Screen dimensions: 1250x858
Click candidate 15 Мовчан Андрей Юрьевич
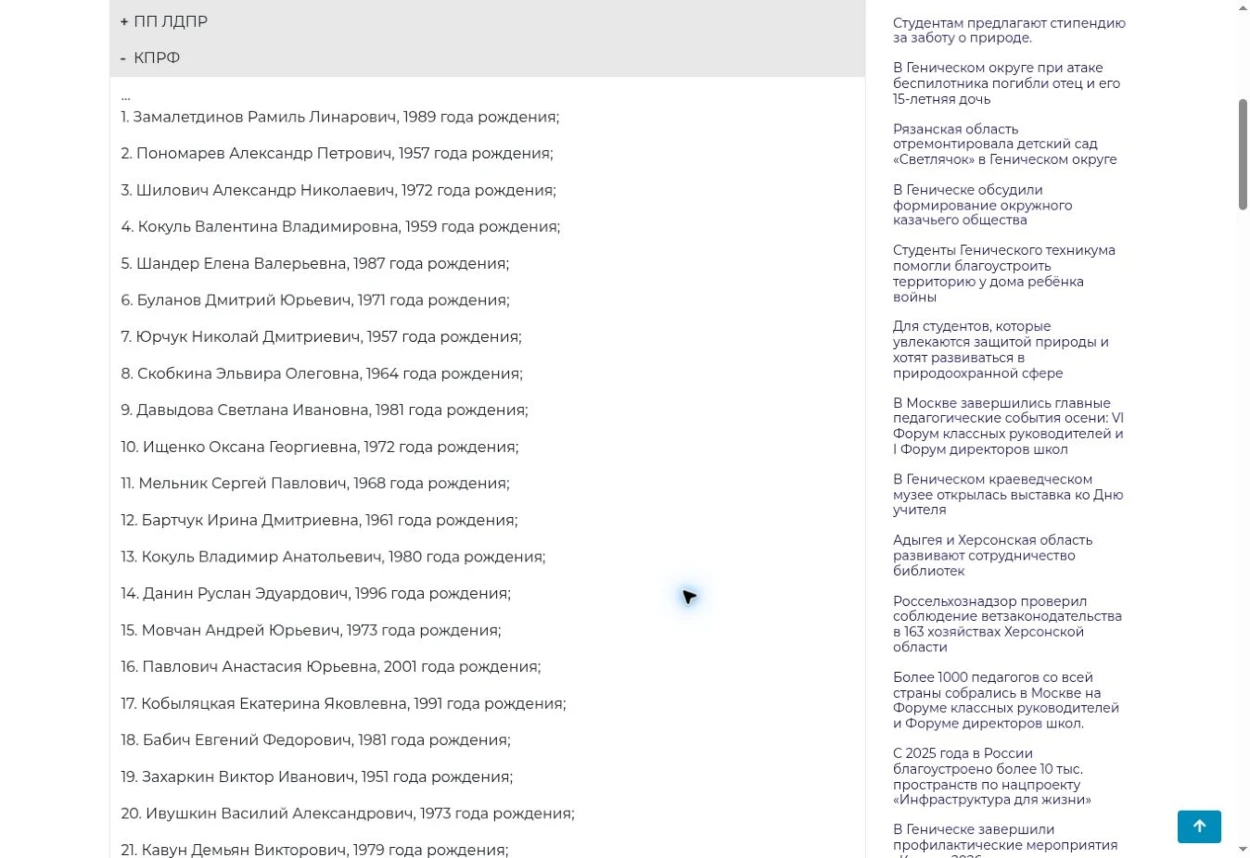[x=311, y=630]
